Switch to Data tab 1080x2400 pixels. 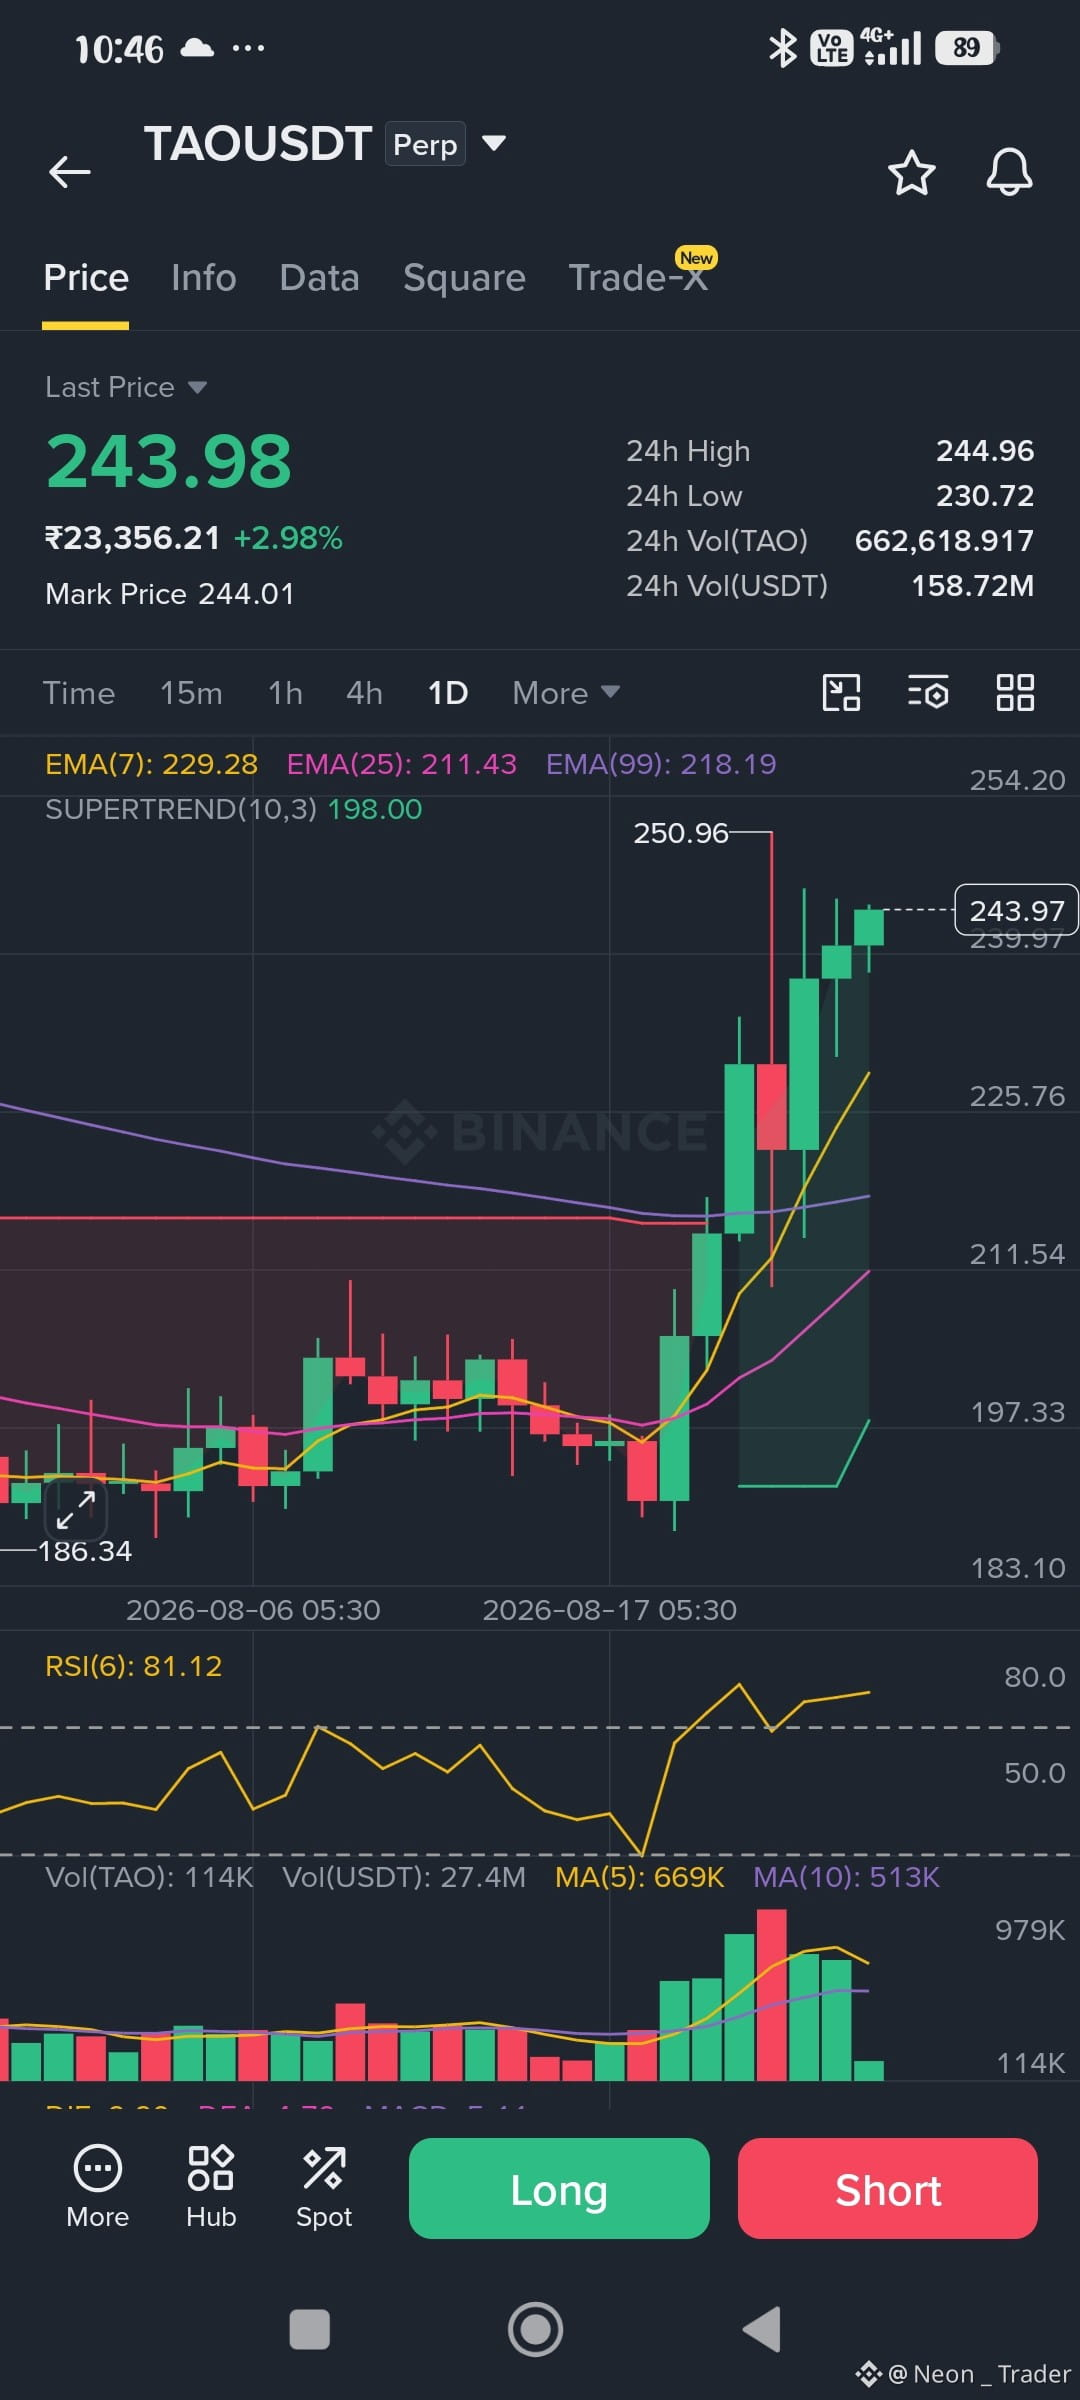point(320,278)
